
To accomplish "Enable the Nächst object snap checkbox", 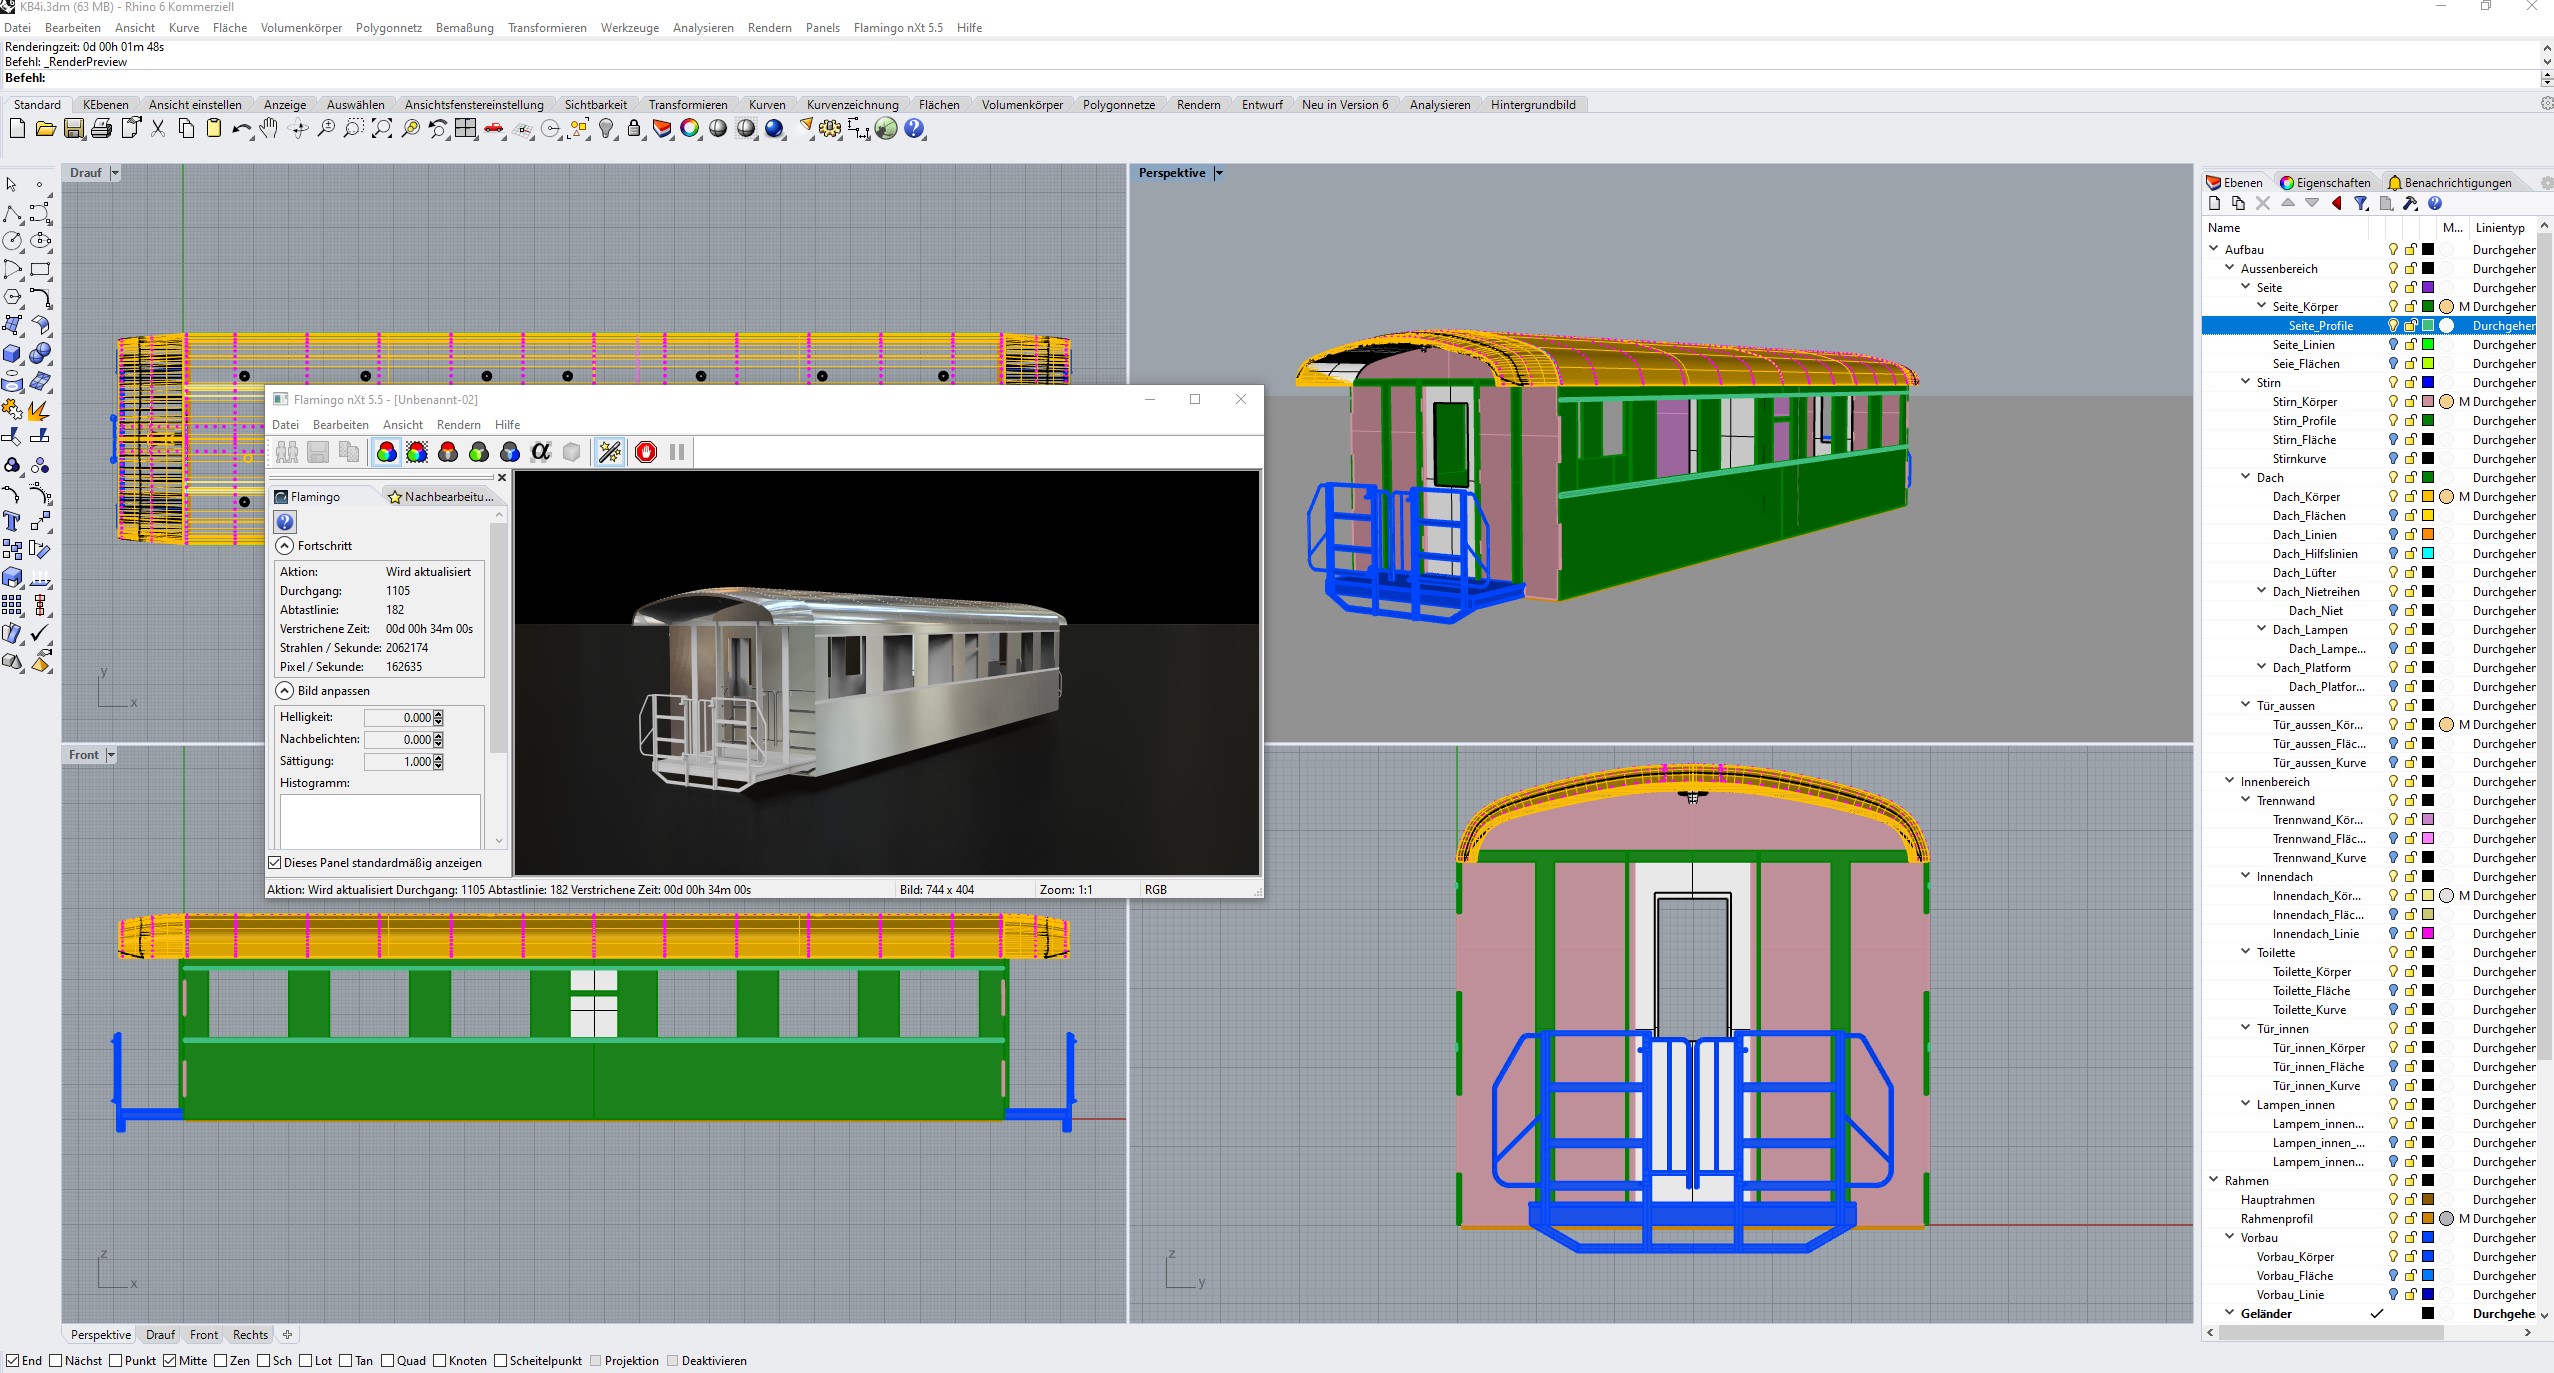I will tap(57, 1360).
